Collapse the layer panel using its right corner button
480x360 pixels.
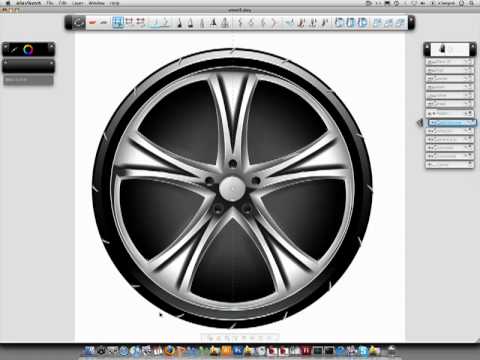pos(473,49)
